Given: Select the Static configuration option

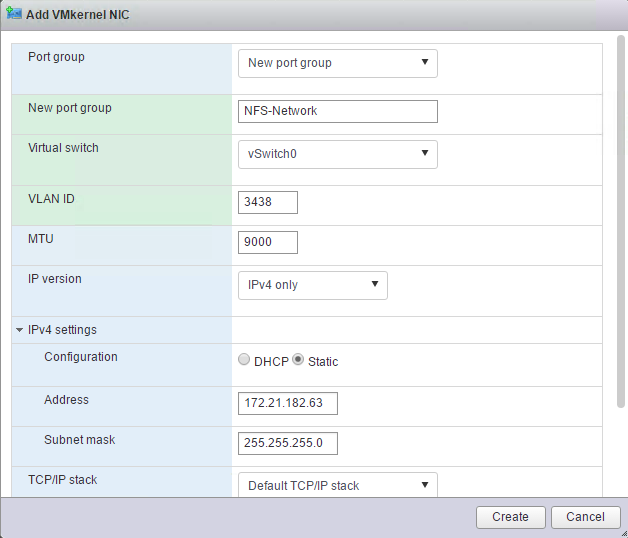Looking at the screenshot, I should pos(298,361).
